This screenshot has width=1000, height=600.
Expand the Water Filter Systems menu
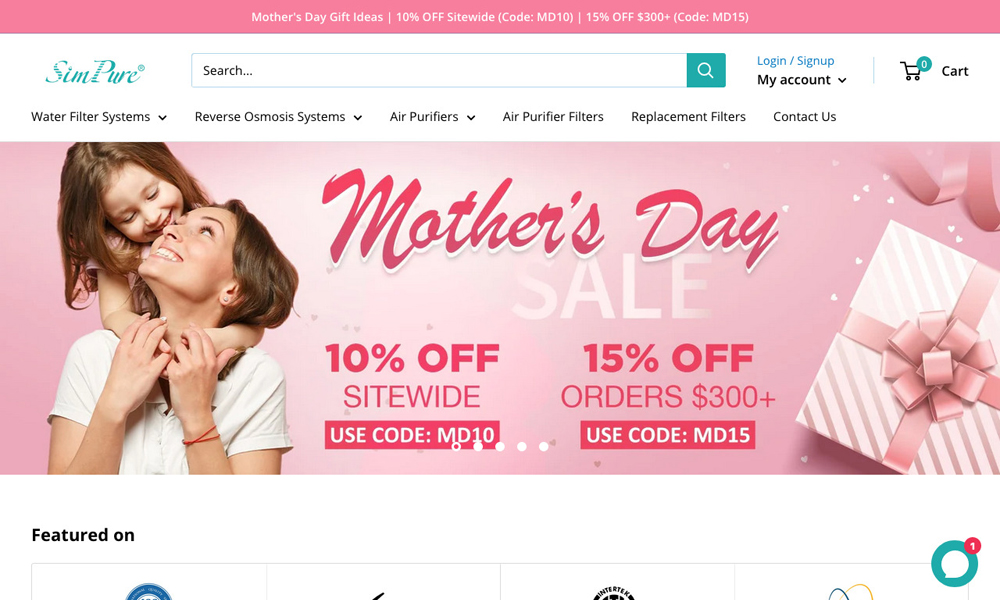[99, 117]
